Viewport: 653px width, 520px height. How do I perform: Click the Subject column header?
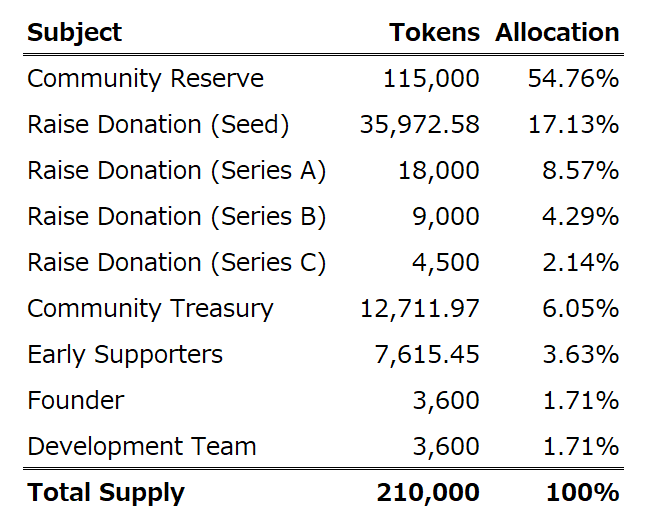pos(74,32)
